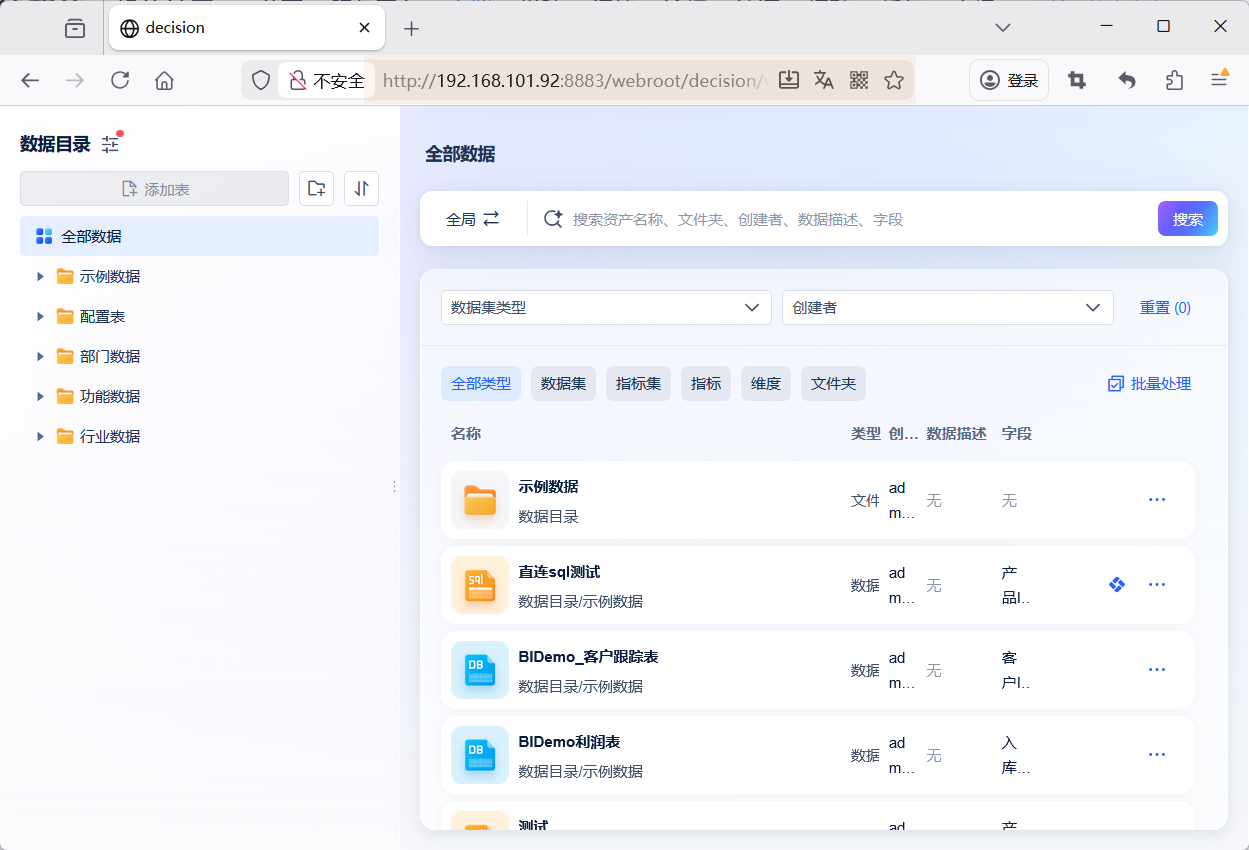
Task: Click the sidebar collapse handle dots
Action: (x=394, y=486)
